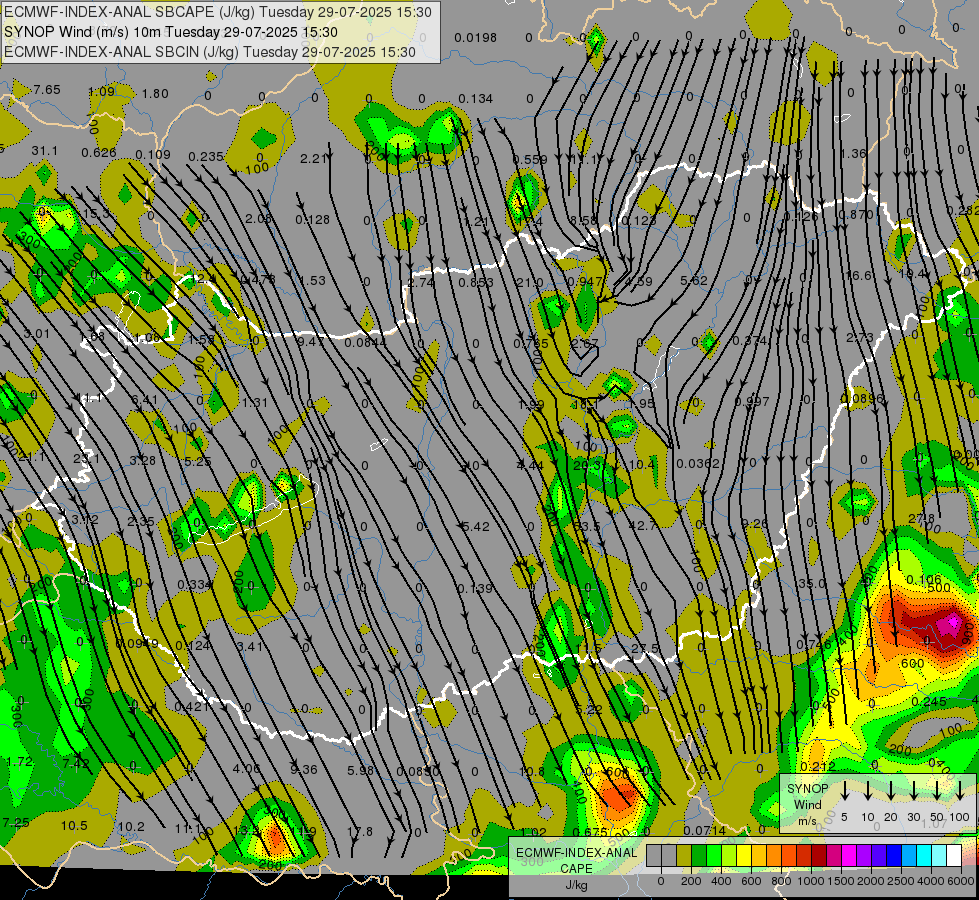
Task: Pick the dark green swatch in CAPE legend
Action: coord(699,856)
